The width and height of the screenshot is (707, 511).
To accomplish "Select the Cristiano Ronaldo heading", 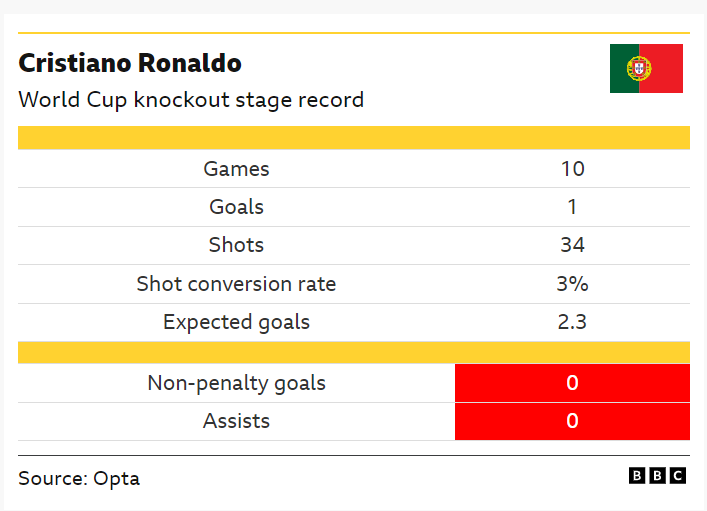I will [130, 63].
